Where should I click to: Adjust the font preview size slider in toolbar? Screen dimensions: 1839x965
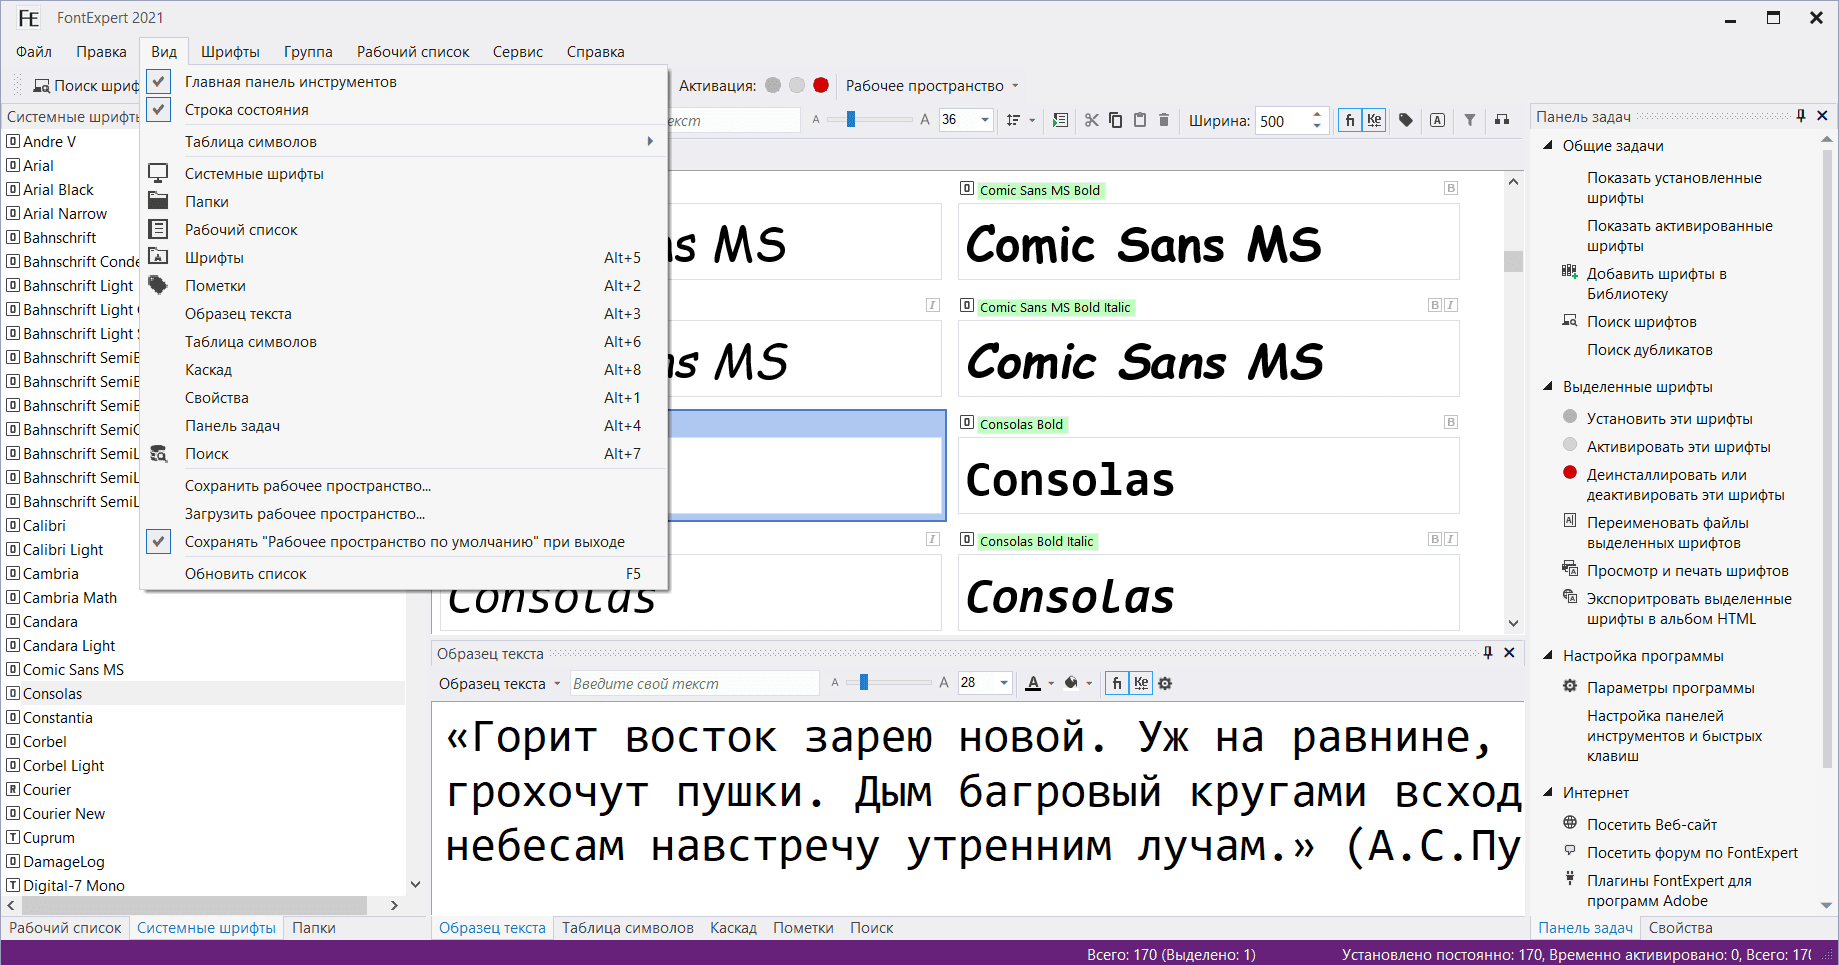pyautogui.click(x=851, y=120)
